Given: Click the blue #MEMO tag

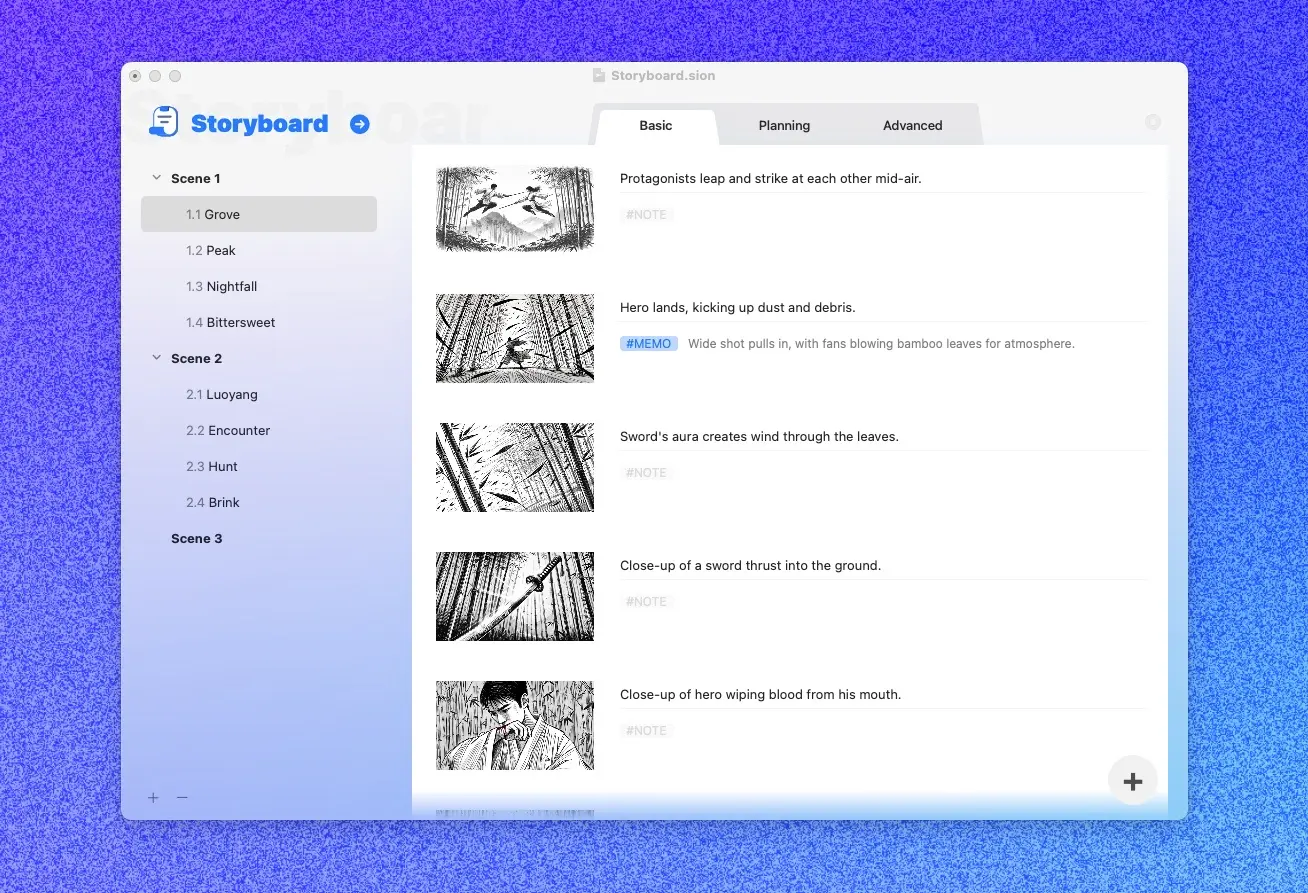Looking at the screenshot, I should pos(649,344).
